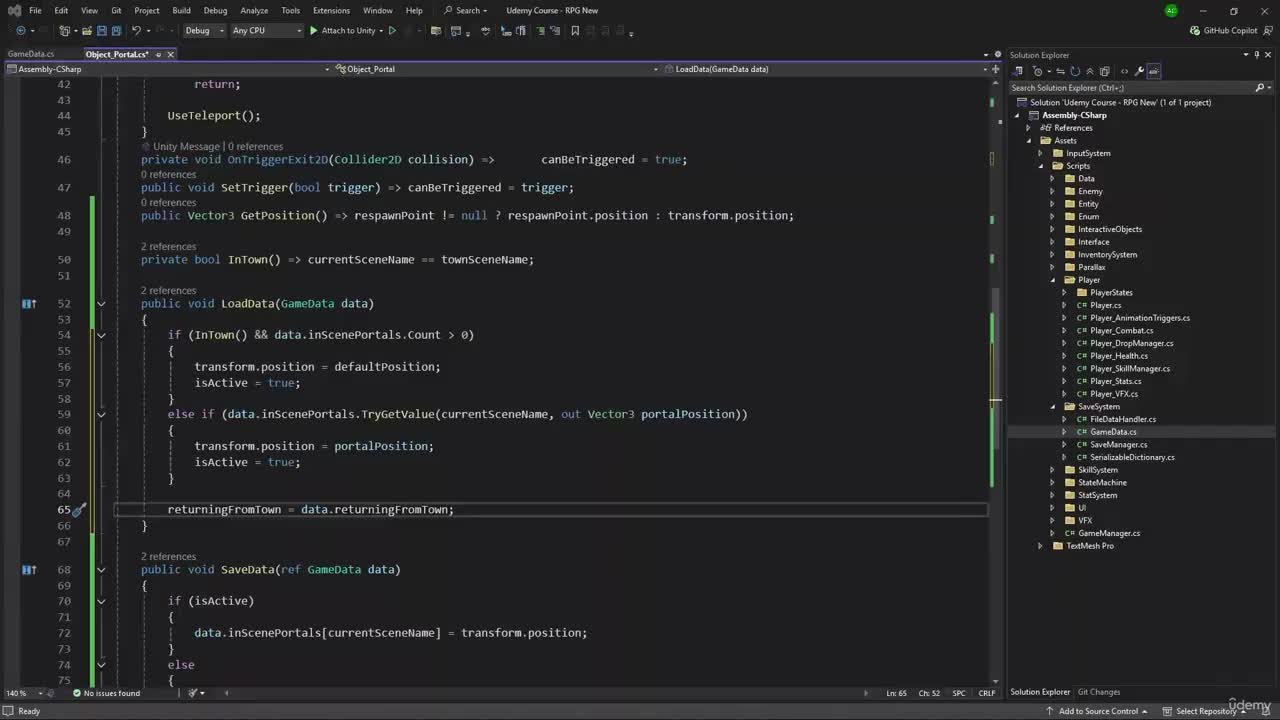Select GameManager.cs in Solution Explorer
The width and height of the screenshot is (1280, 720).
[1108, 533]
